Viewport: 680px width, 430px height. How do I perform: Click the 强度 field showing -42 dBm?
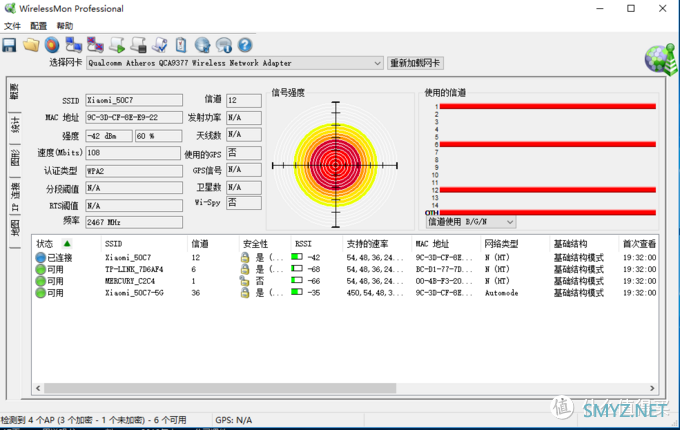[109, 136]
